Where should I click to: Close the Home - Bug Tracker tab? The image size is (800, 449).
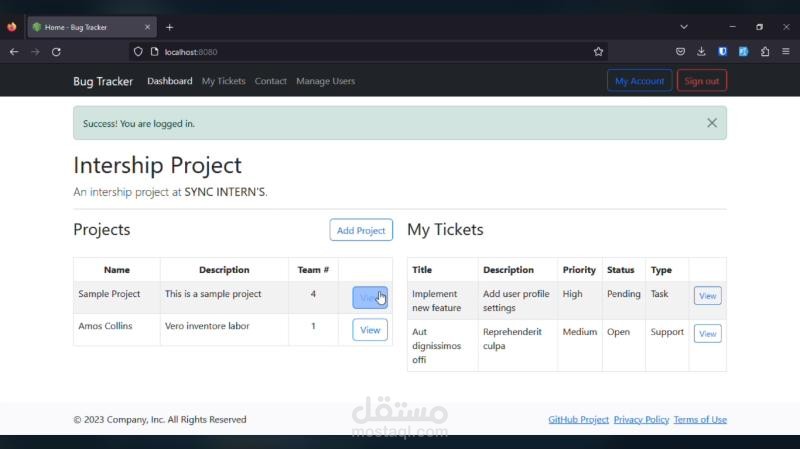(x=147, y=27)
